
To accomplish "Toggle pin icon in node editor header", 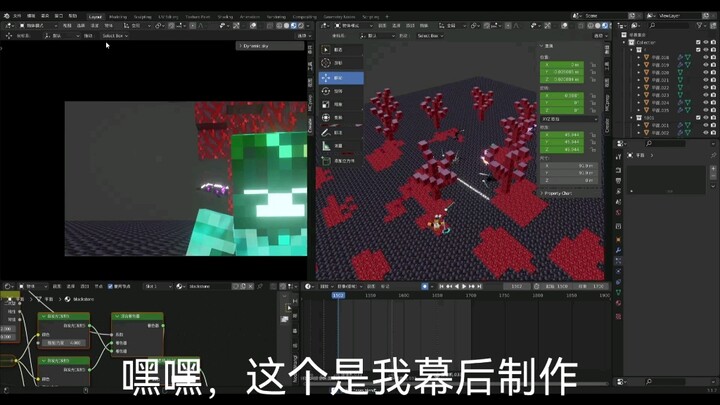I will 260,286.
